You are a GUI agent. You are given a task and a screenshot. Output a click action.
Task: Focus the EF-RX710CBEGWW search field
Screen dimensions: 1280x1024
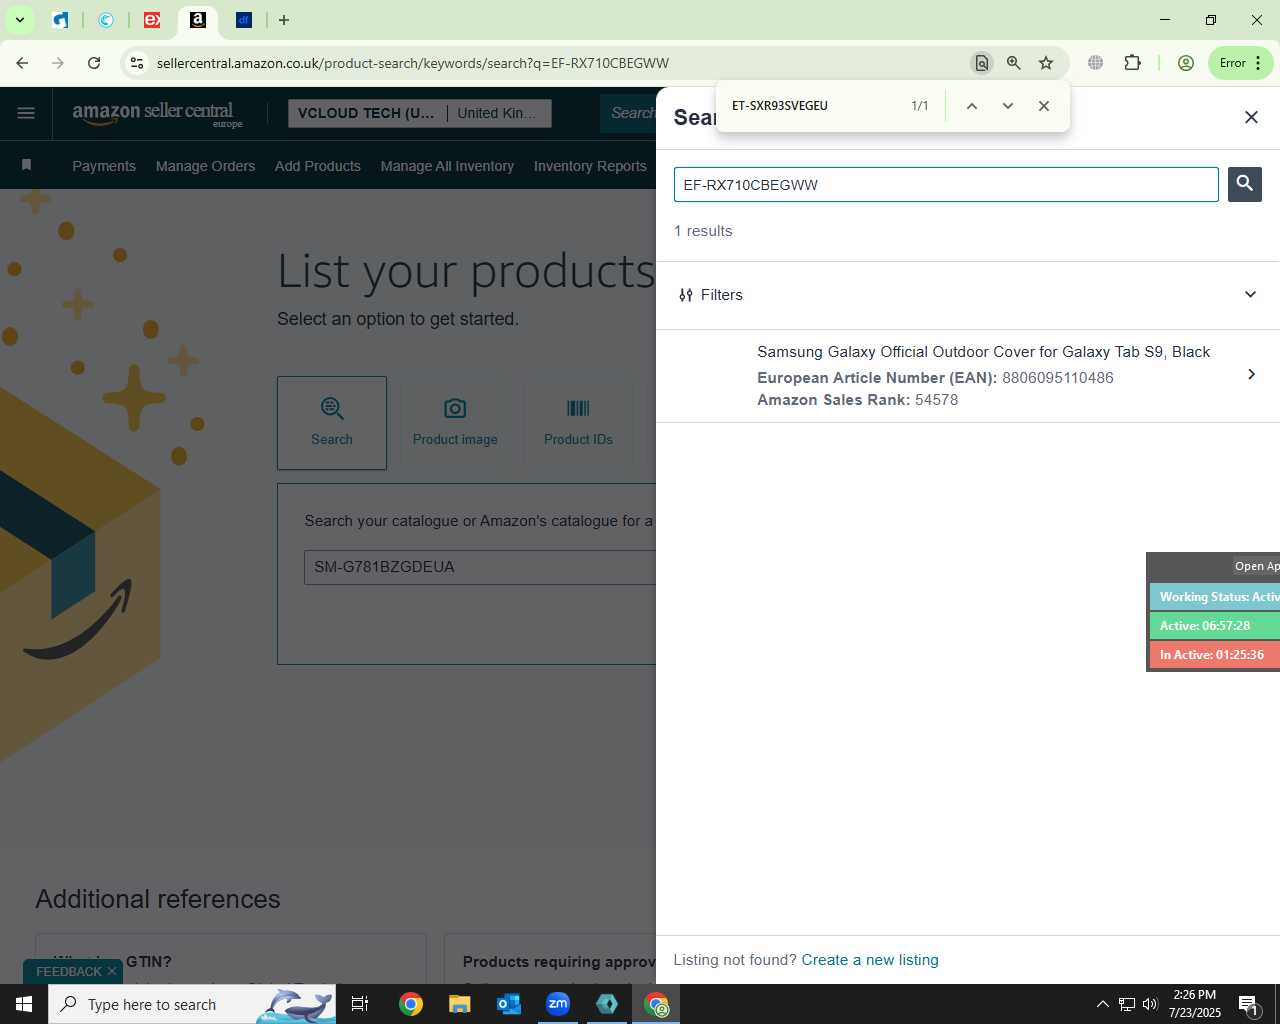click(946, 185)
